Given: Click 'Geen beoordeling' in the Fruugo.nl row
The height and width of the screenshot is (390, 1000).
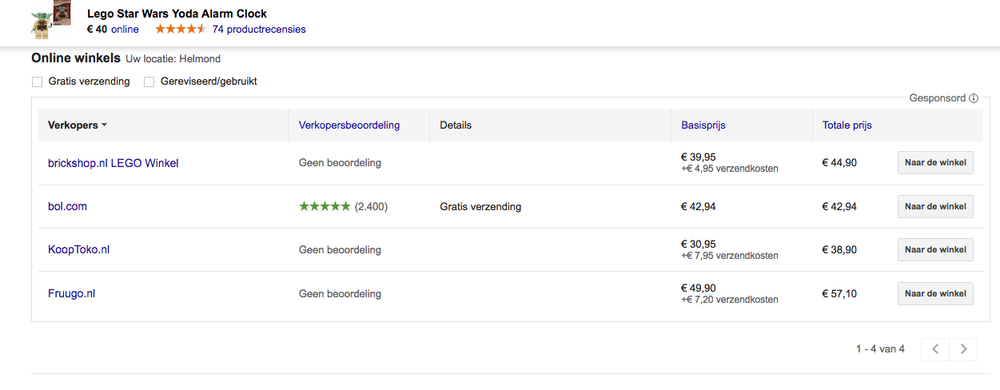Looking at the screenshot, I should pos(340,294).
